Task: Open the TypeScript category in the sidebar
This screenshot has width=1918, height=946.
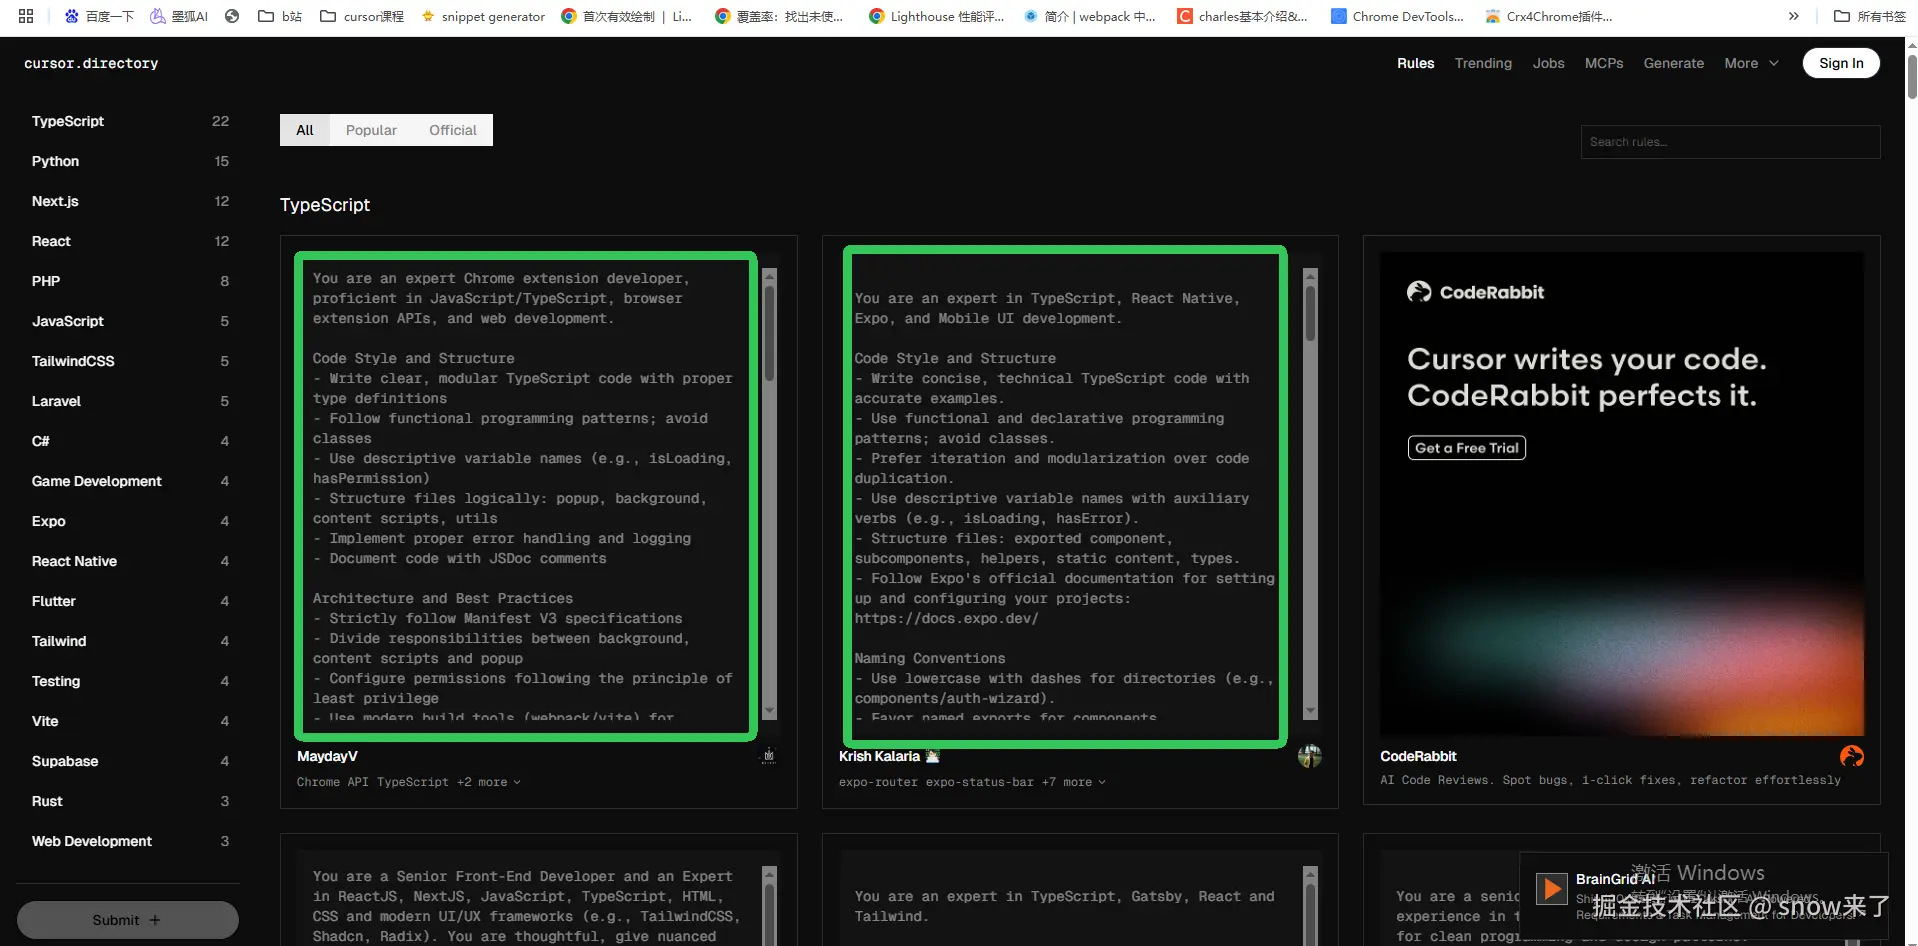Action: 130,121
